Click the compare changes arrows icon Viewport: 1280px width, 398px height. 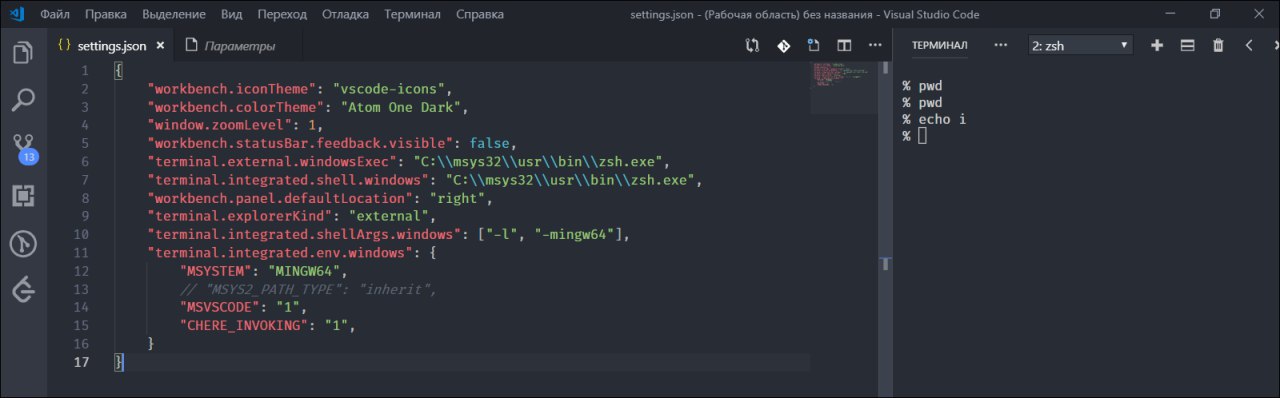point(752,45)
